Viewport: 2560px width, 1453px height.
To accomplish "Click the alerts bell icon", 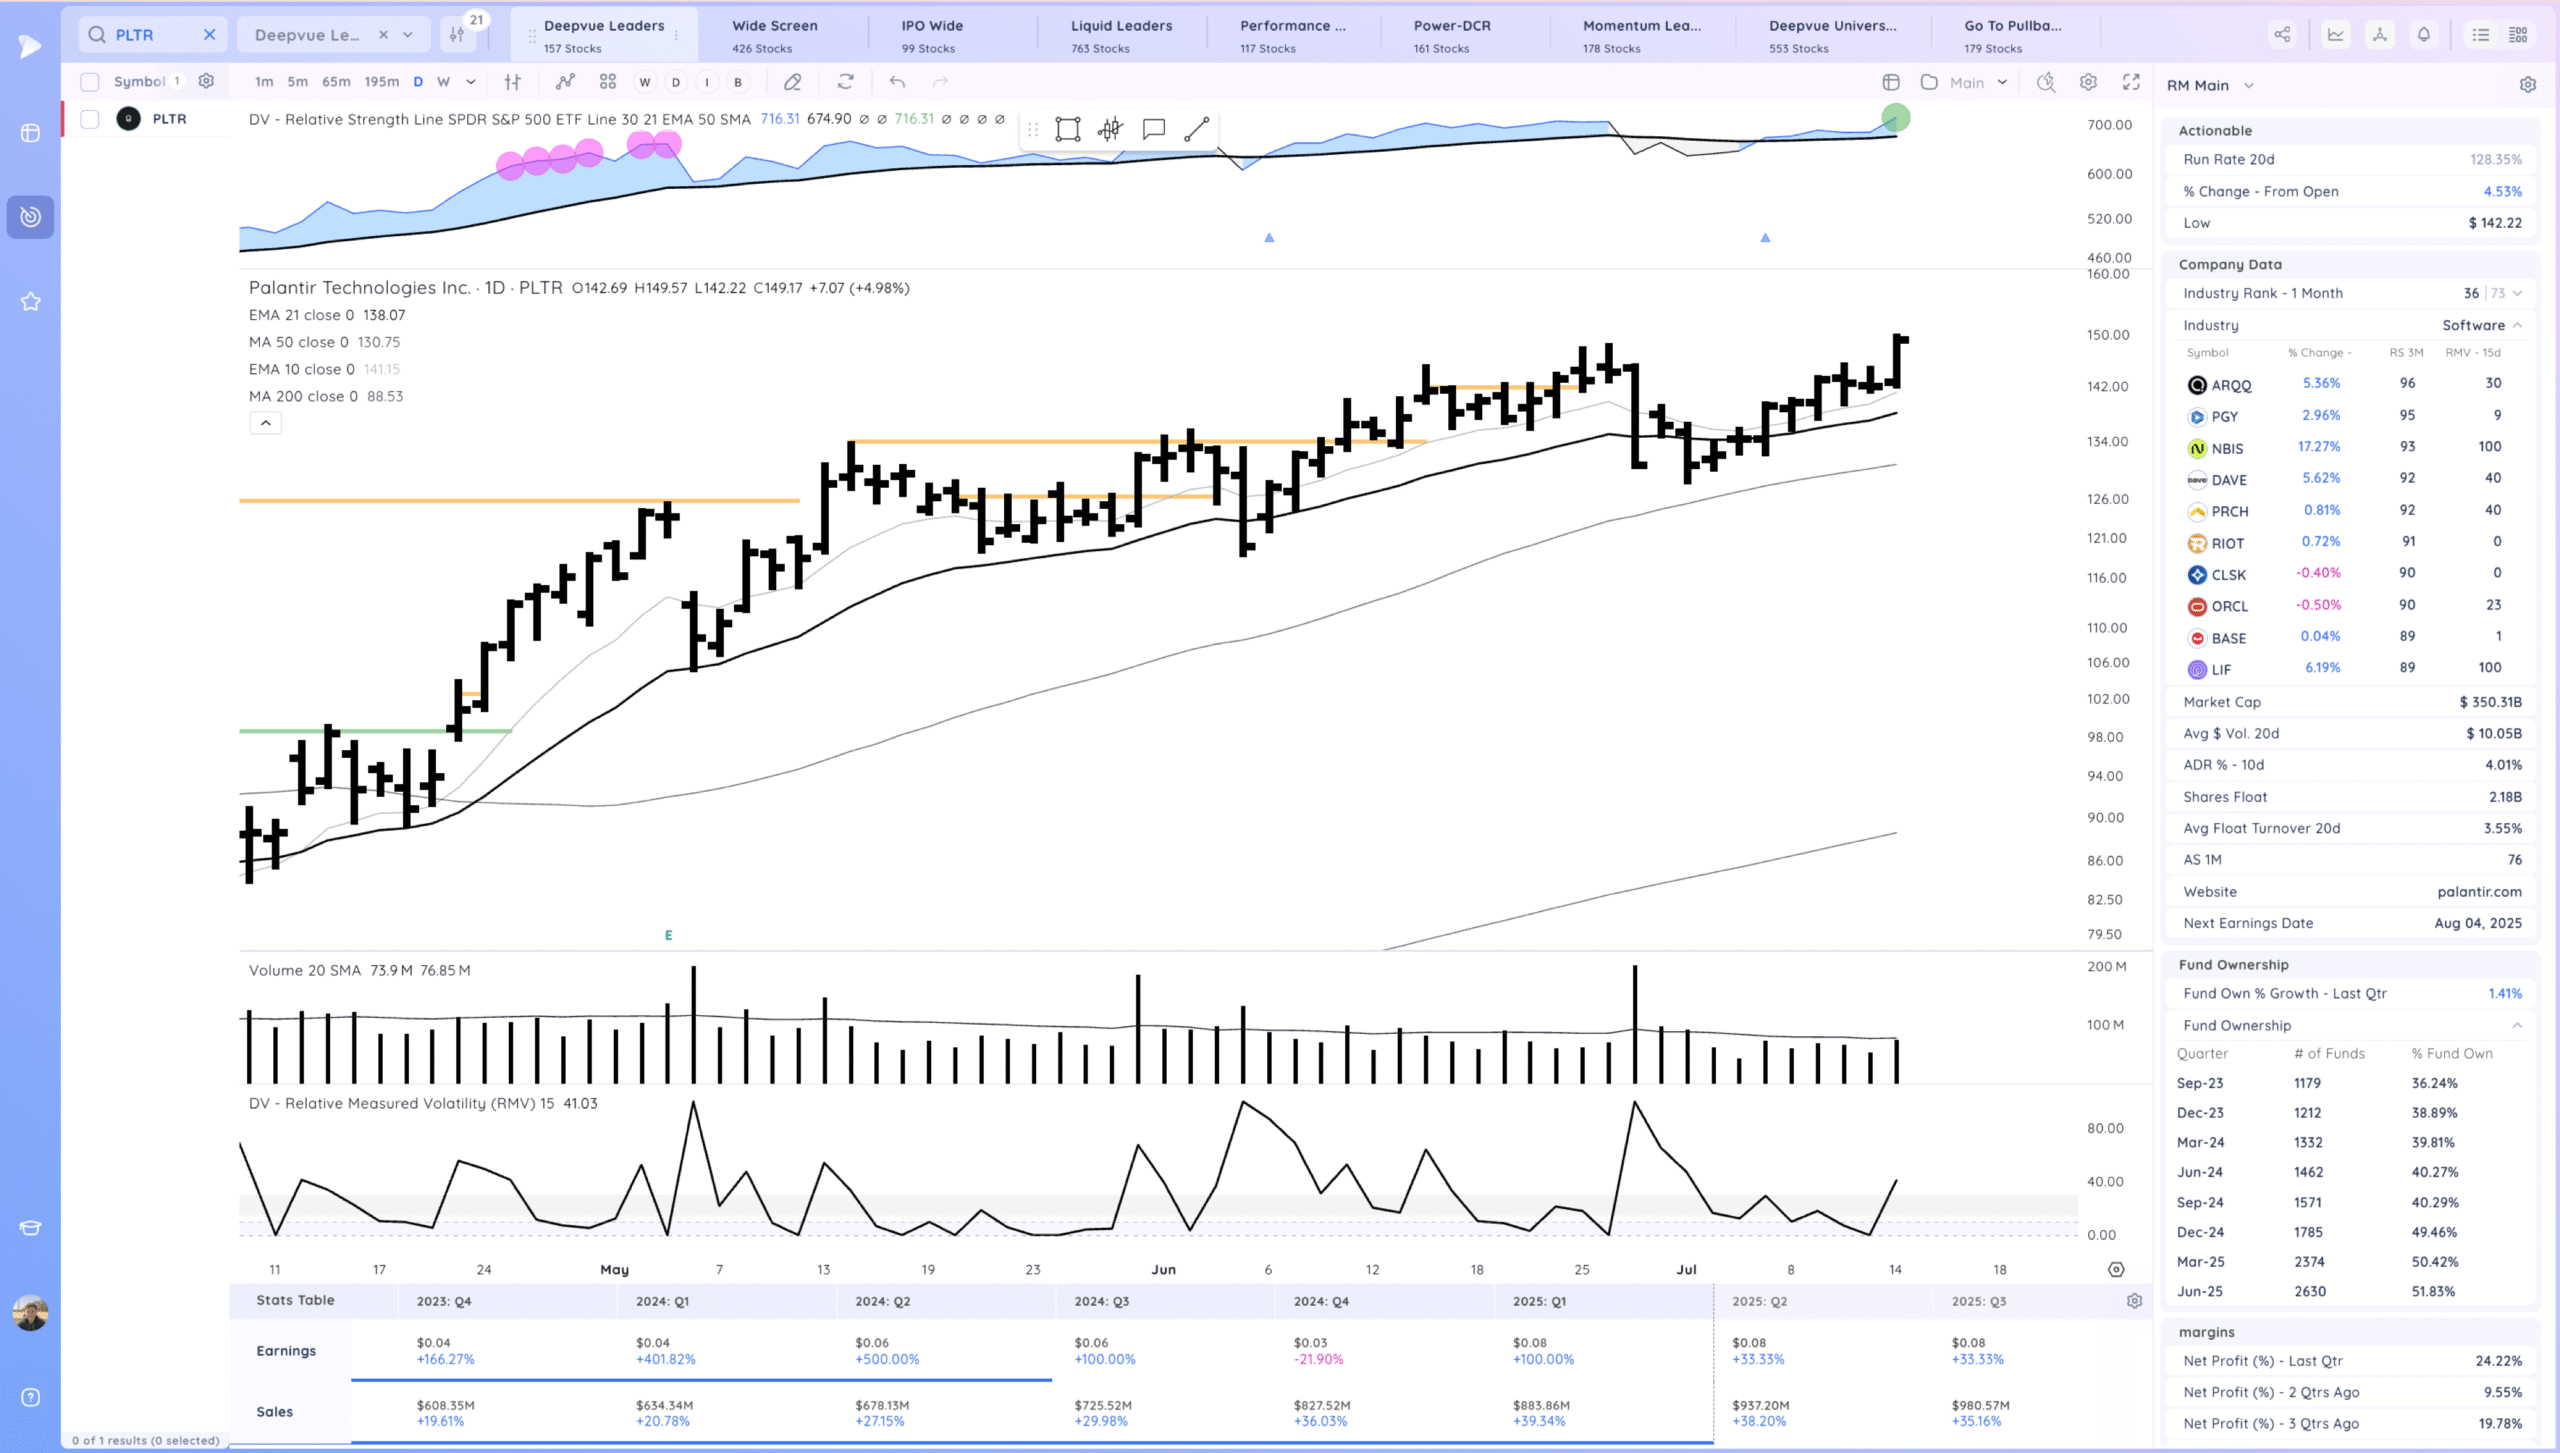I will tap(2423, 35).
